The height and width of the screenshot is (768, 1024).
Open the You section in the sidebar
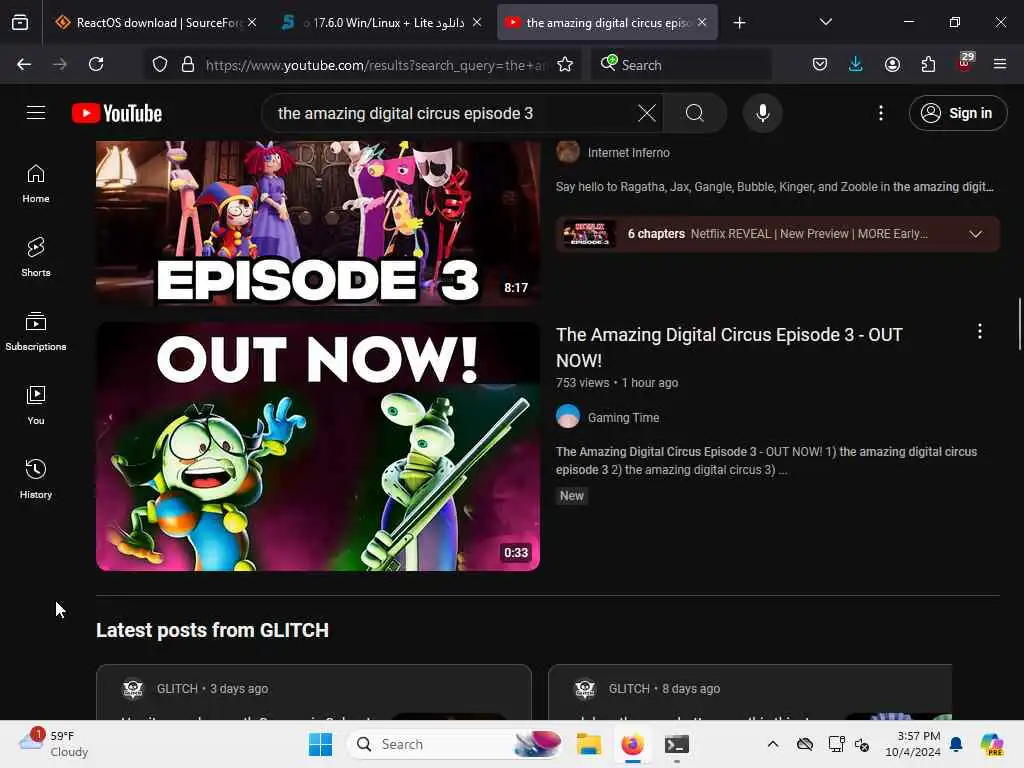pos(36,405)
